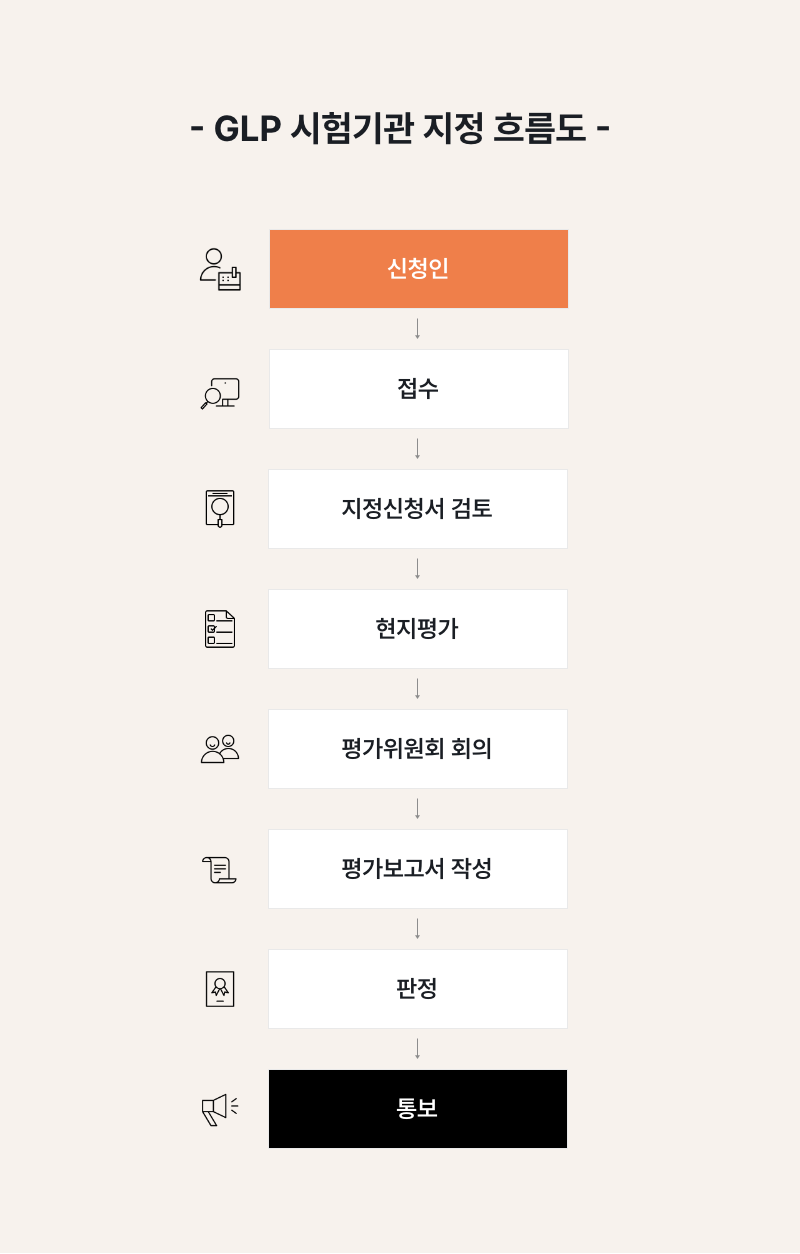The height and width of the screenshot is (1254, 800).
Task: Select the black 통보 box
Action: [x=418, y=1109]
